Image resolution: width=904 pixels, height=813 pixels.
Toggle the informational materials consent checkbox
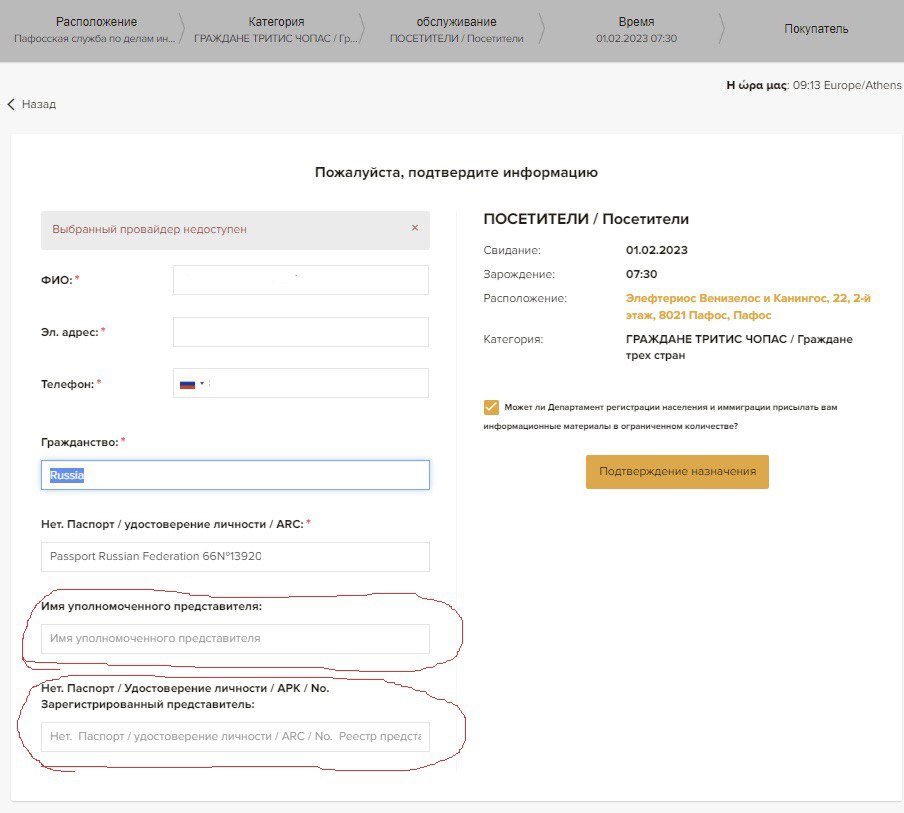pyautogui.click(x=490, y=407)
